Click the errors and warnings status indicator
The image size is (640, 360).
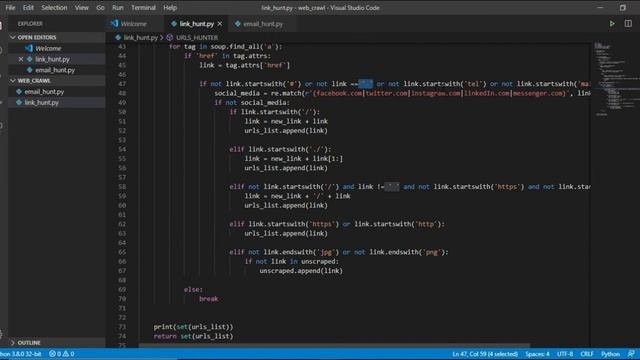(62, 354)
